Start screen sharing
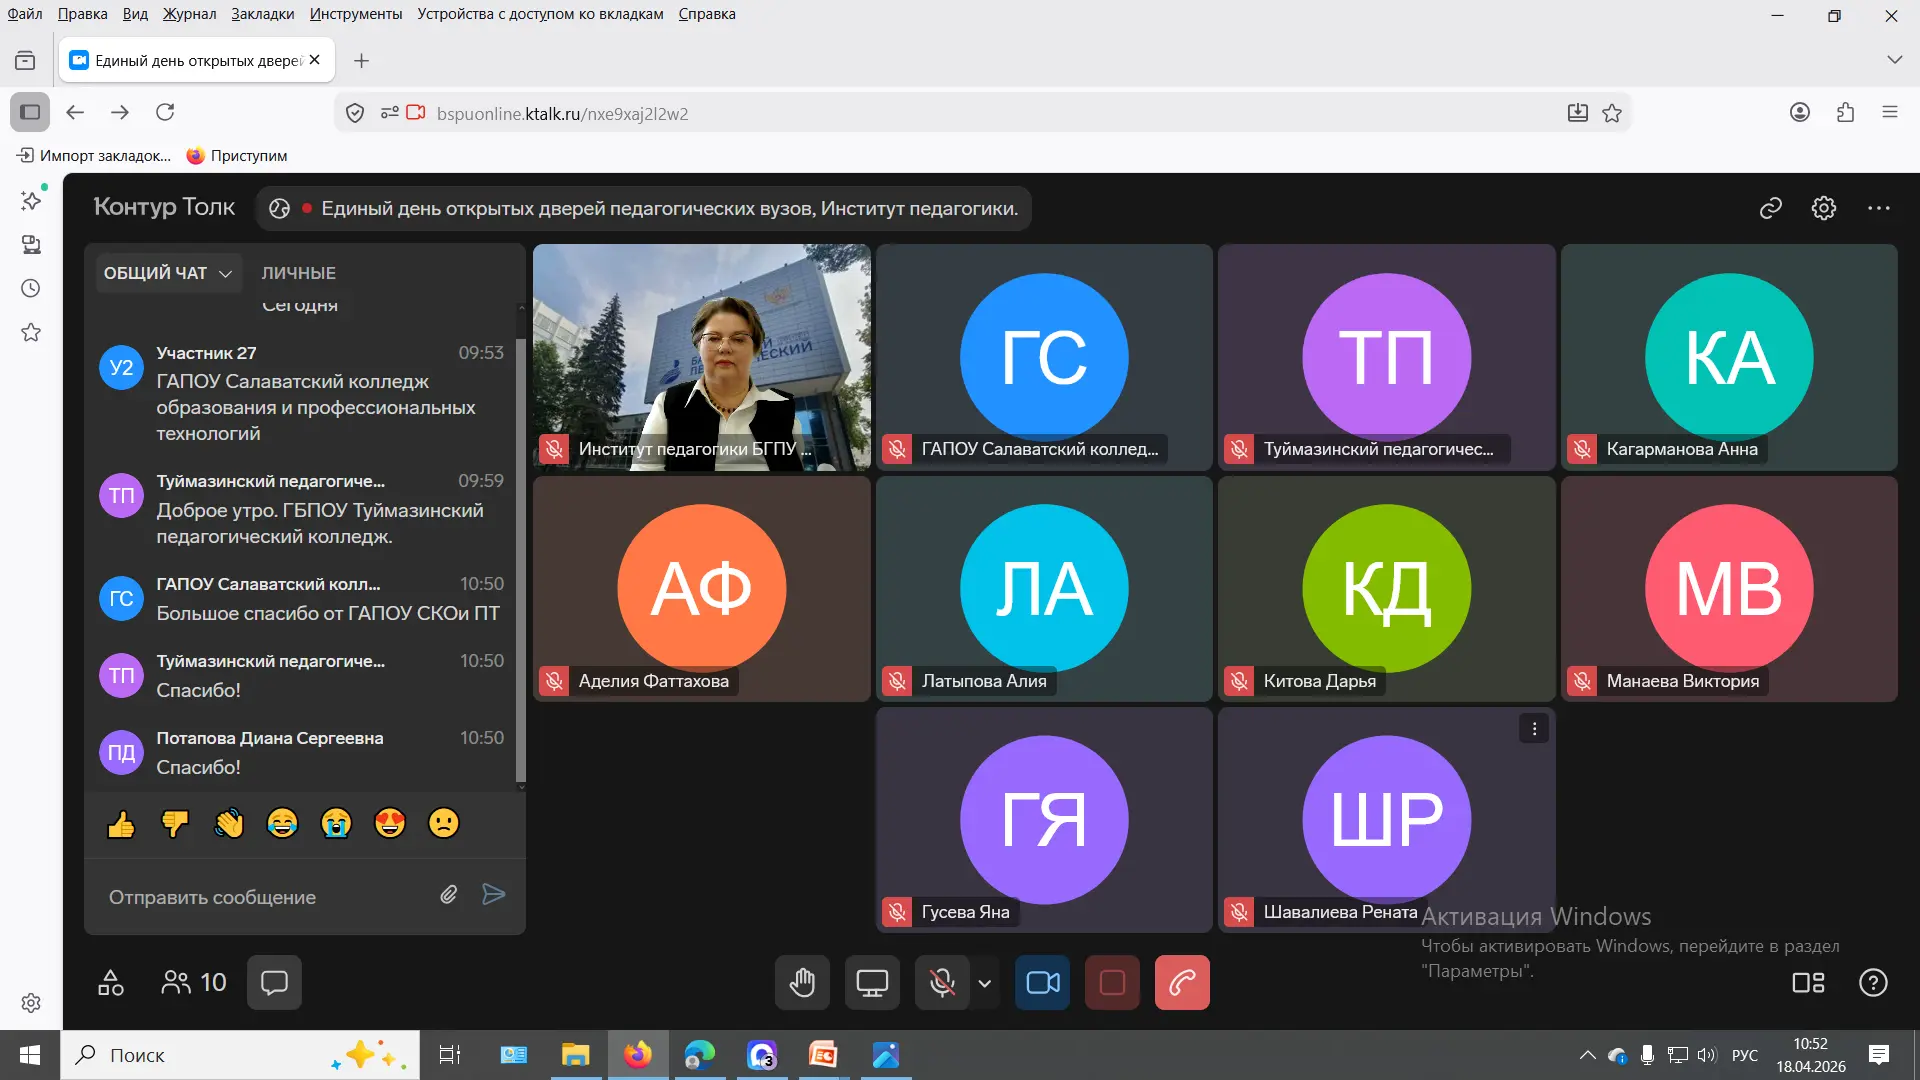 [871, 983]
